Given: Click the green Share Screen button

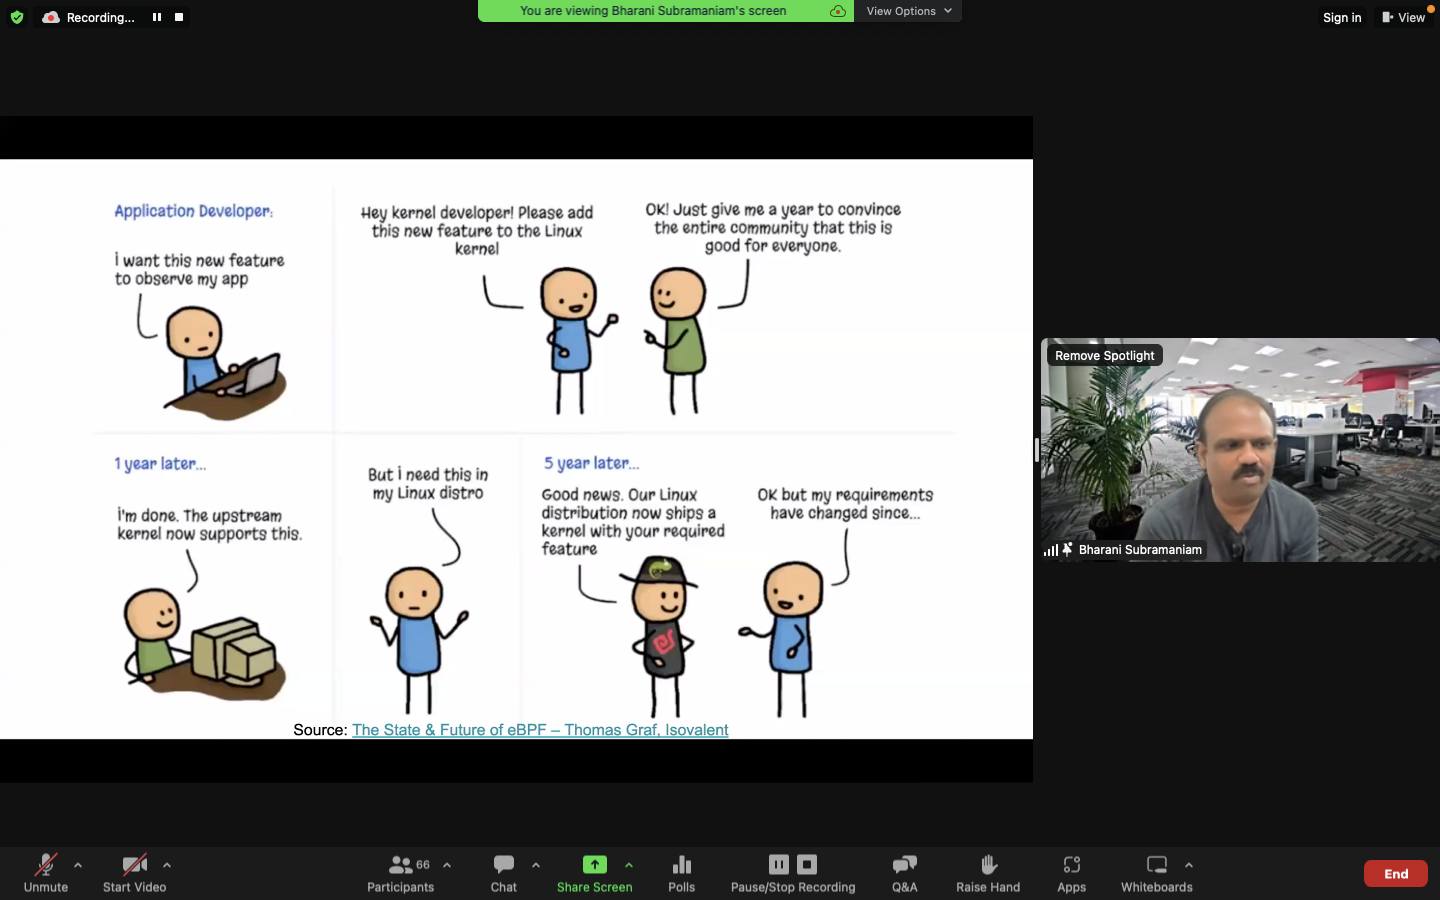Looking at the screenshot, I should tap(594, 872).
